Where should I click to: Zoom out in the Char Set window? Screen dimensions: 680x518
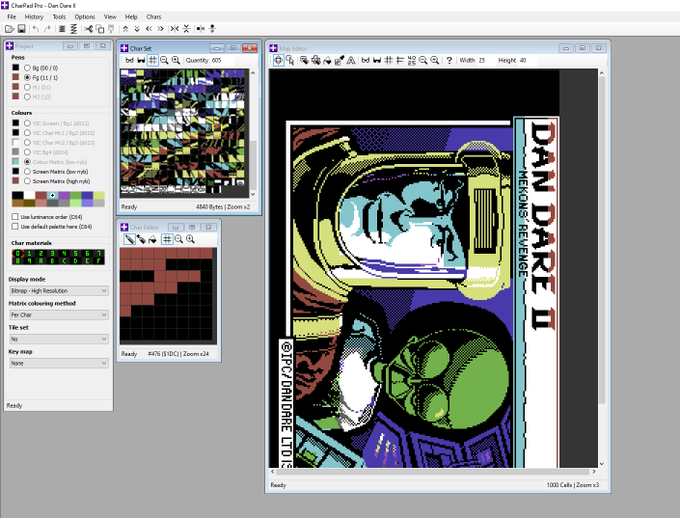[x=164, y=60]
